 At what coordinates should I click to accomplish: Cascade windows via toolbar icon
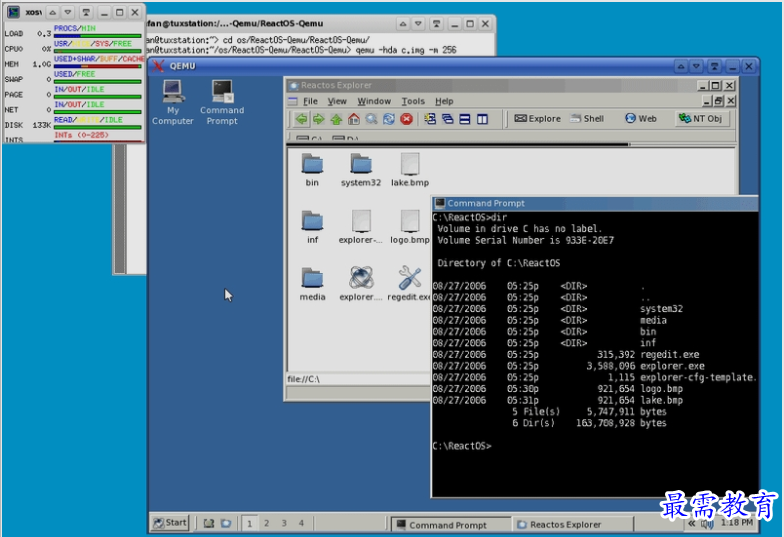click(x=448, y=119)
